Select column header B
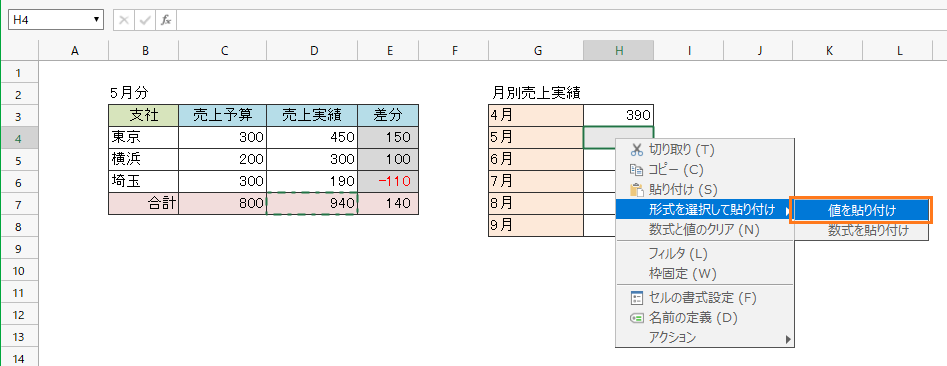This screenshot has height=366, width=947. click(x=145, y=51)
